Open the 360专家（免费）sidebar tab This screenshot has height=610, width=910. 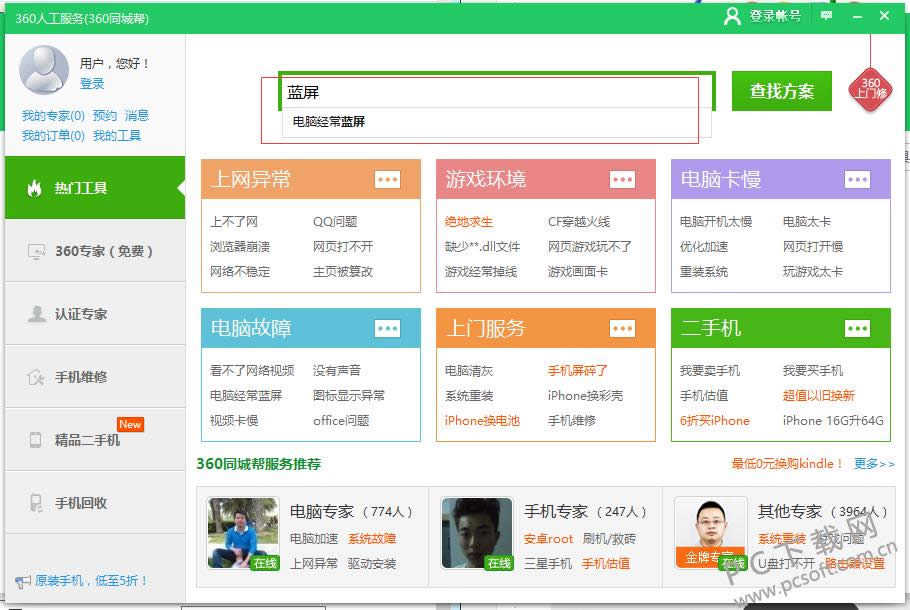click(x=95, y=251)
